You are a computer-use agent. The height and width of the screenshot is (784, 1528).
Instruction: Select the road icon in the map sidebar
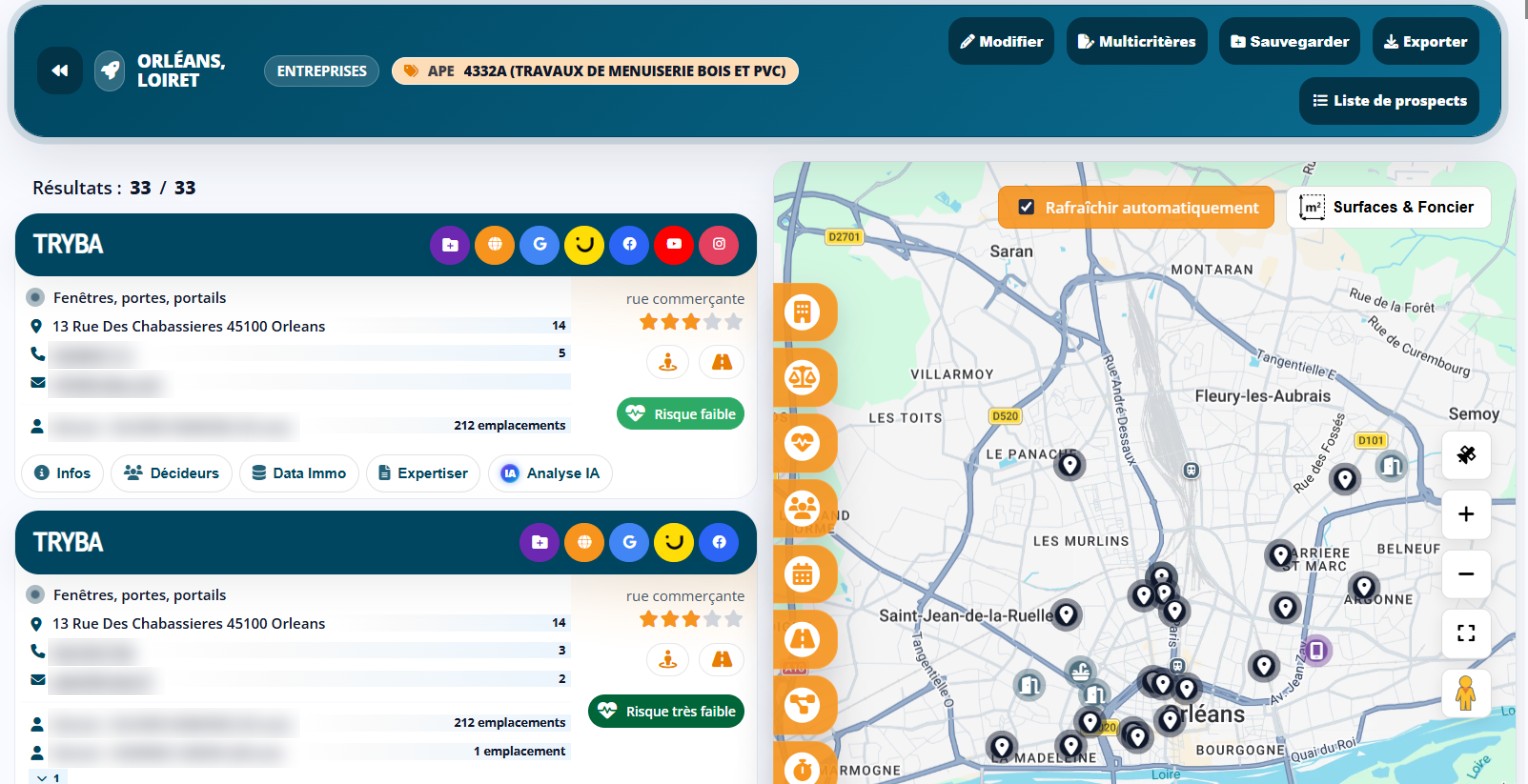pyautogui.click(x=803, y=639)
